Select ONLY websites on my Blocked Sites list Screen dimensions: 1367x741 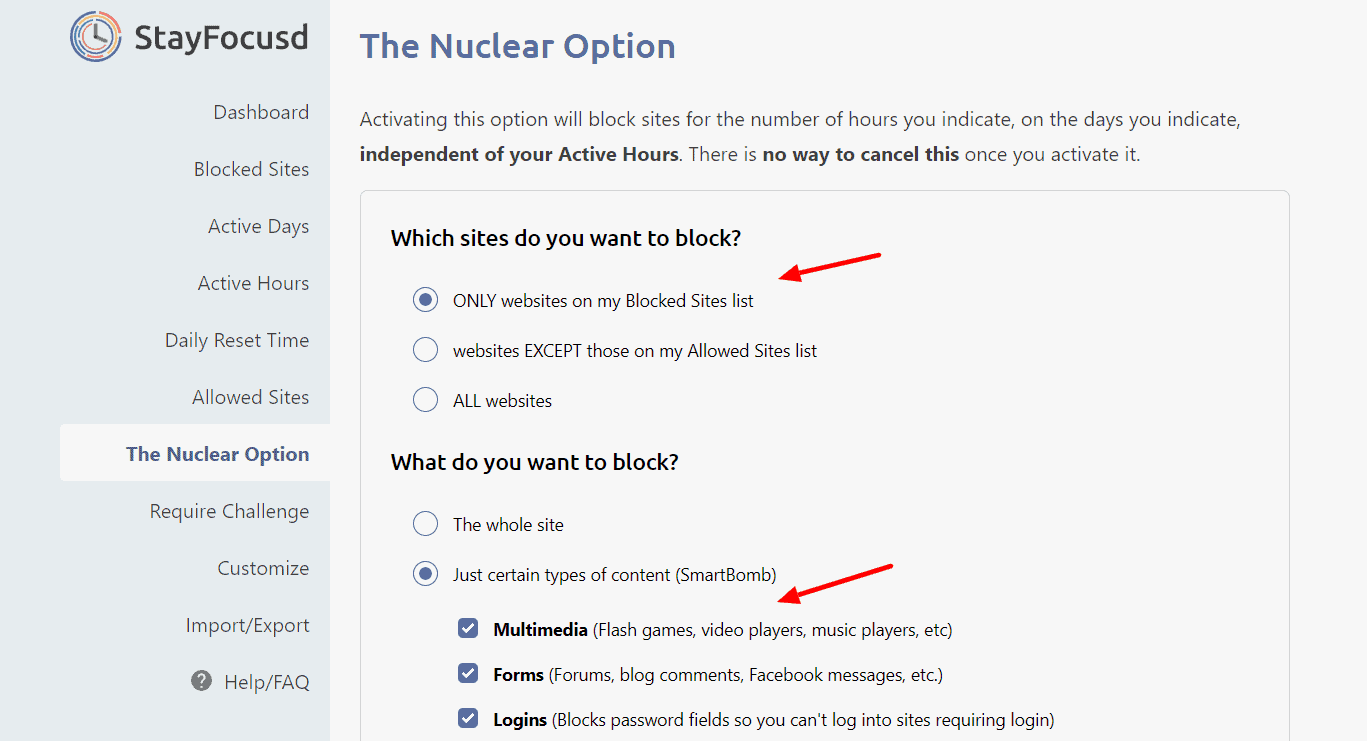(x=426, y=300)
